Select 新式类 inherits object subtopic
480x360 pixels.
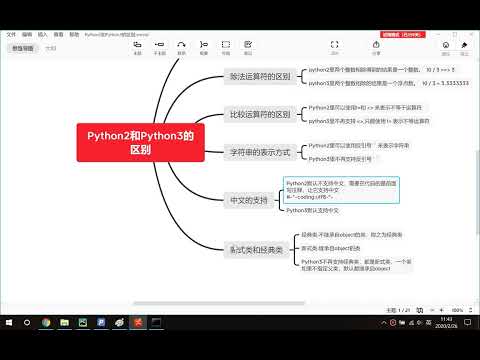pyautogui.click(x=331, y=248)
